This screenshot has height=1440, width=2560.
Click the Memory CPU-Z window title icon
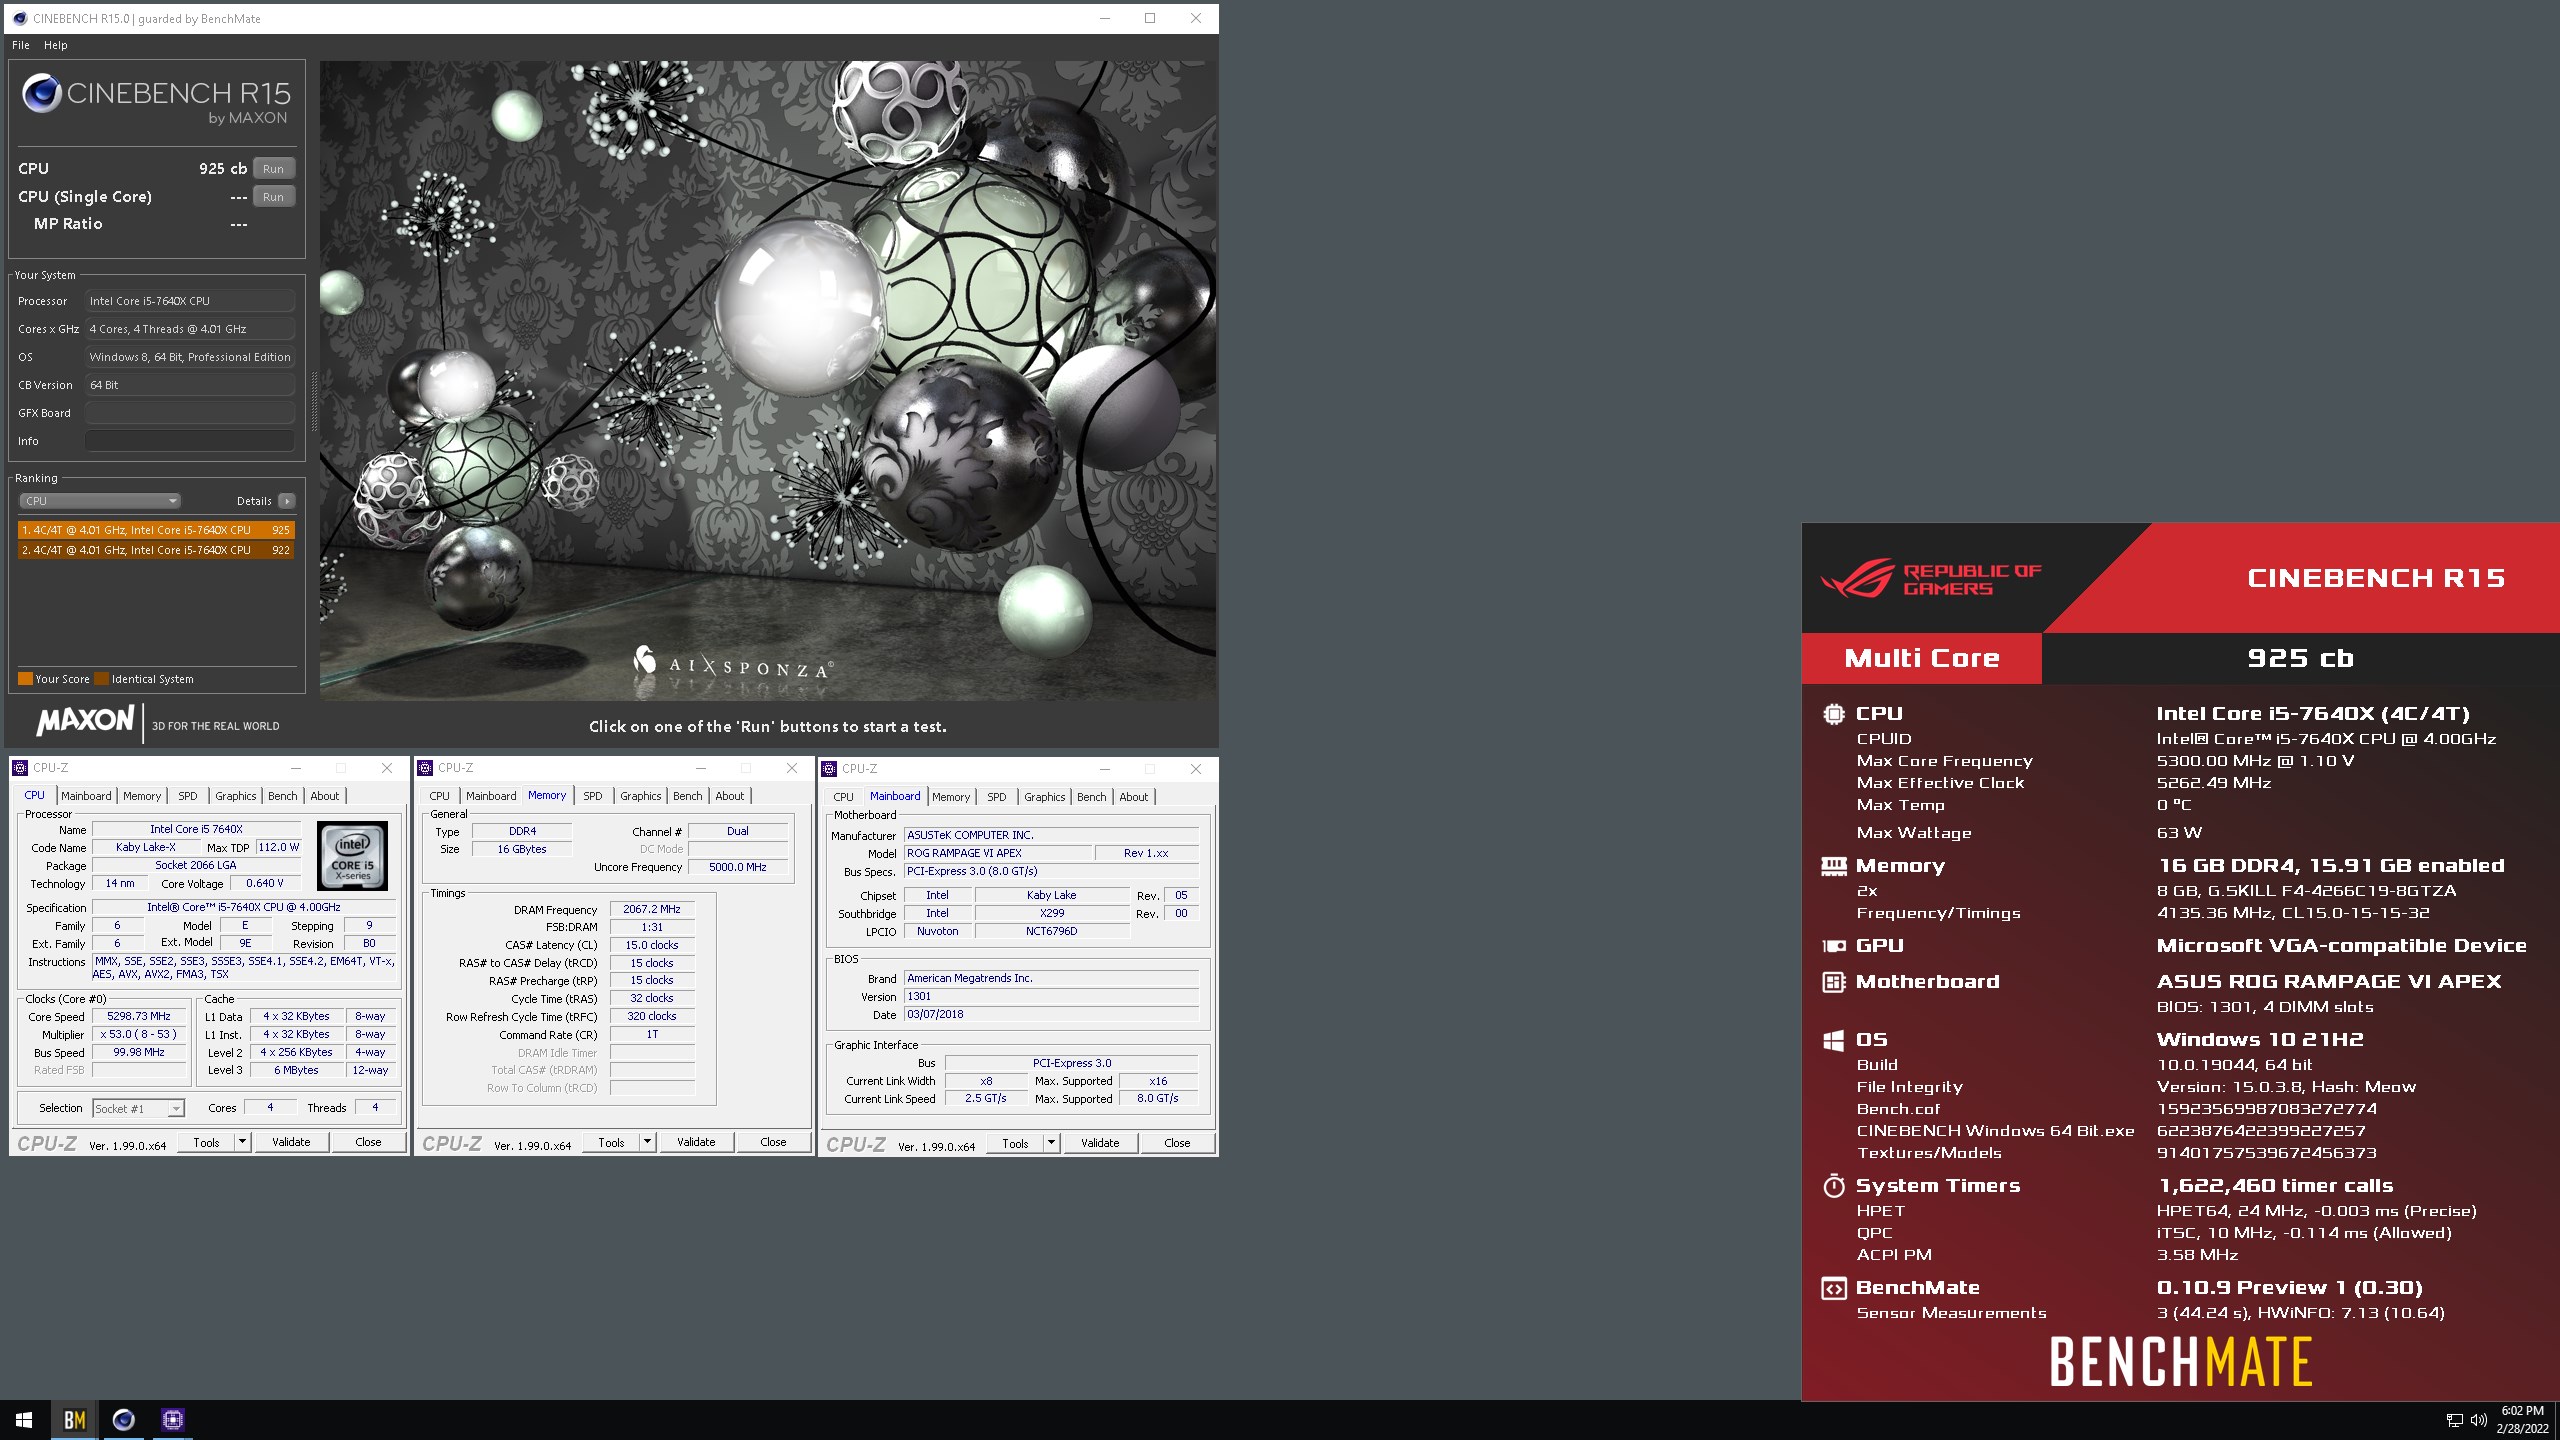tap(425, 768)
